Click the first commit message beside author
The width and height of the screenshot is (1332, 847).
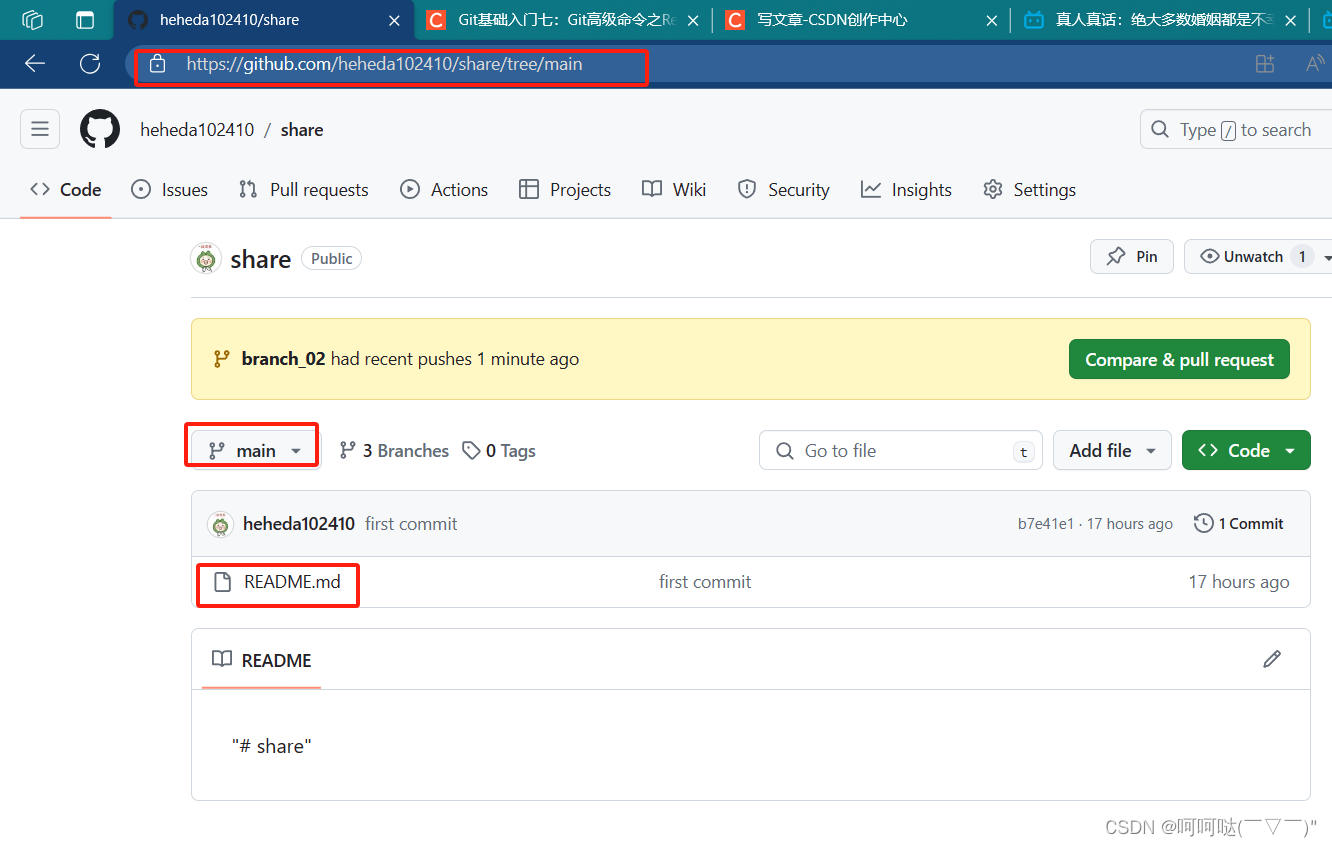411,524
